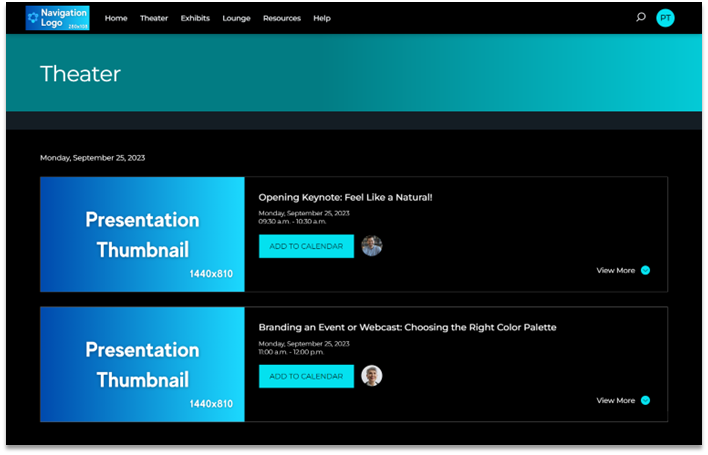Open the Lounge navigation item

tap(236, 18)
